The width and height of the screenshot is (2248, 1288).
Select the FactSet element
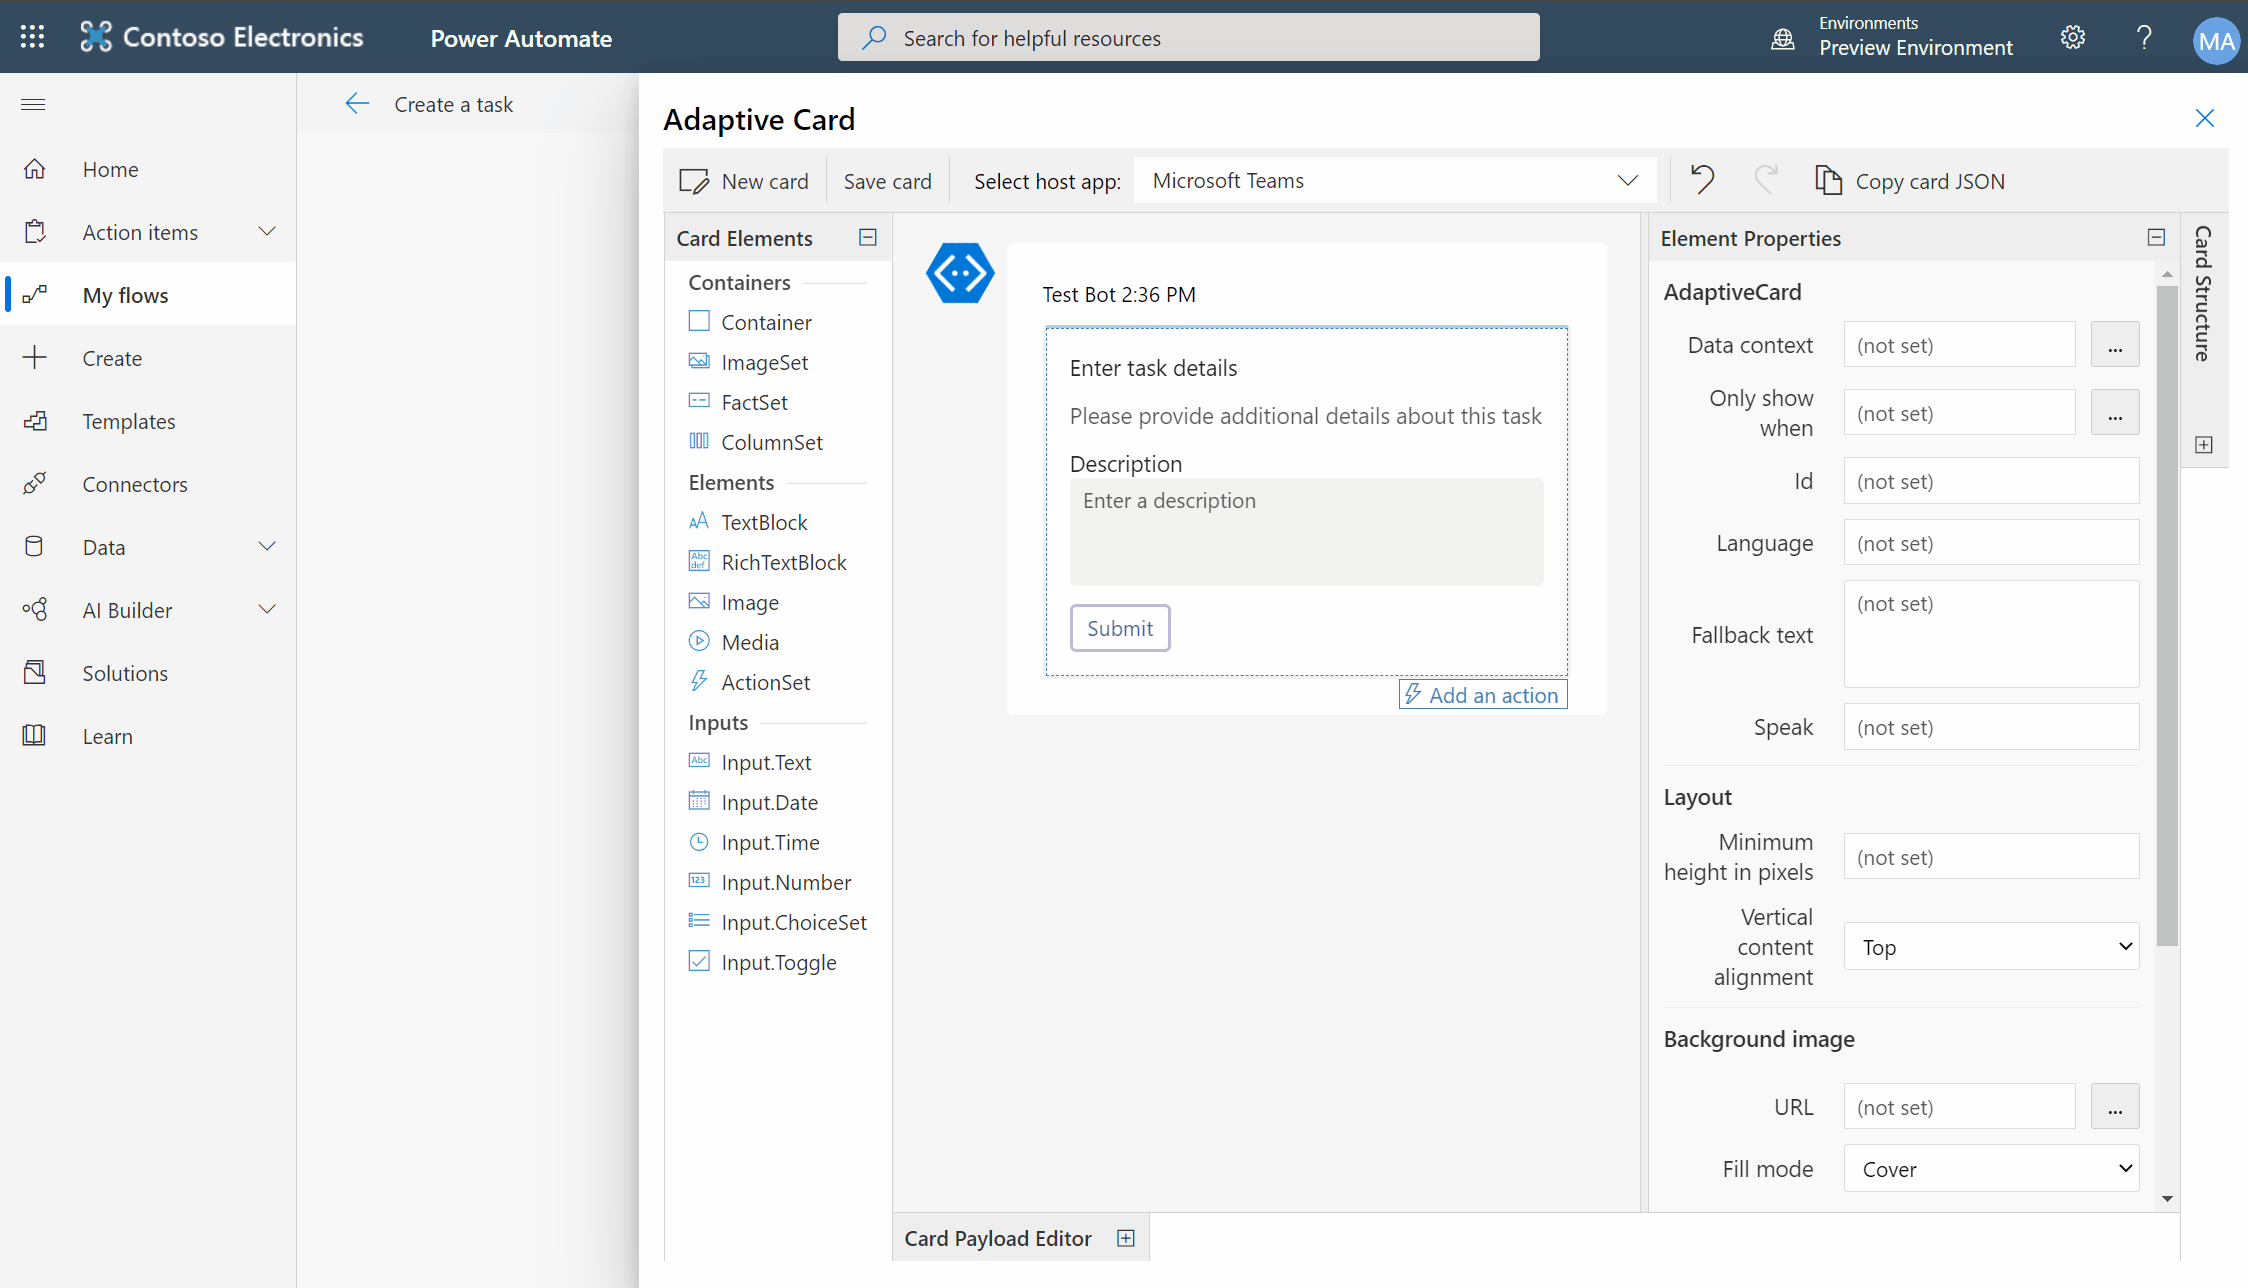[738, 402]
